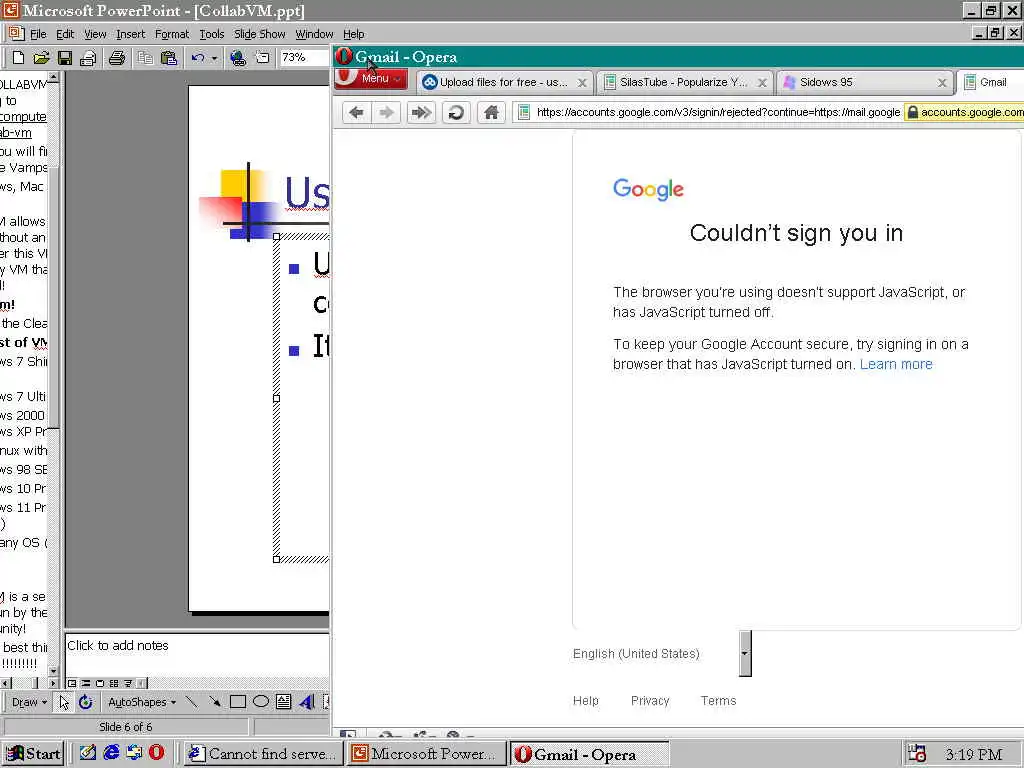Click the 'Click to add notes' area
The image size is (1024, 768).
click(x=197, y=655)
